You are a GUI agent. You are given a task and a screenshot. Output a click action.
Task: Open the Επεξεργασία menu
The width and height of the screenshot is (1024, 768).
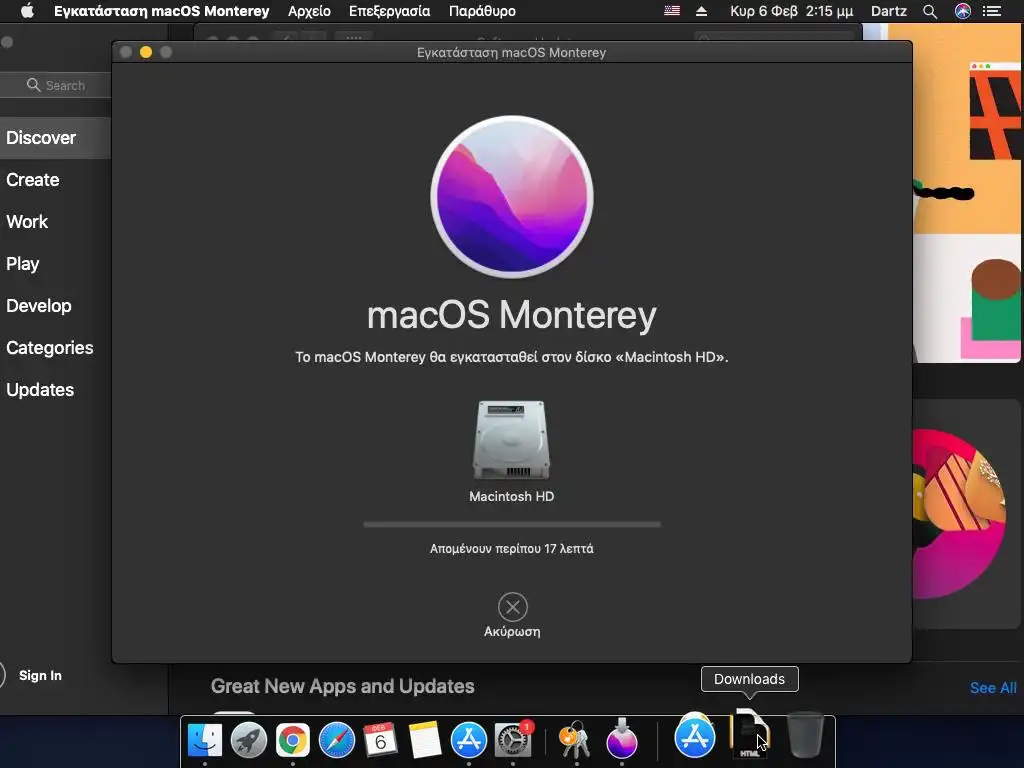pos(389,11)
